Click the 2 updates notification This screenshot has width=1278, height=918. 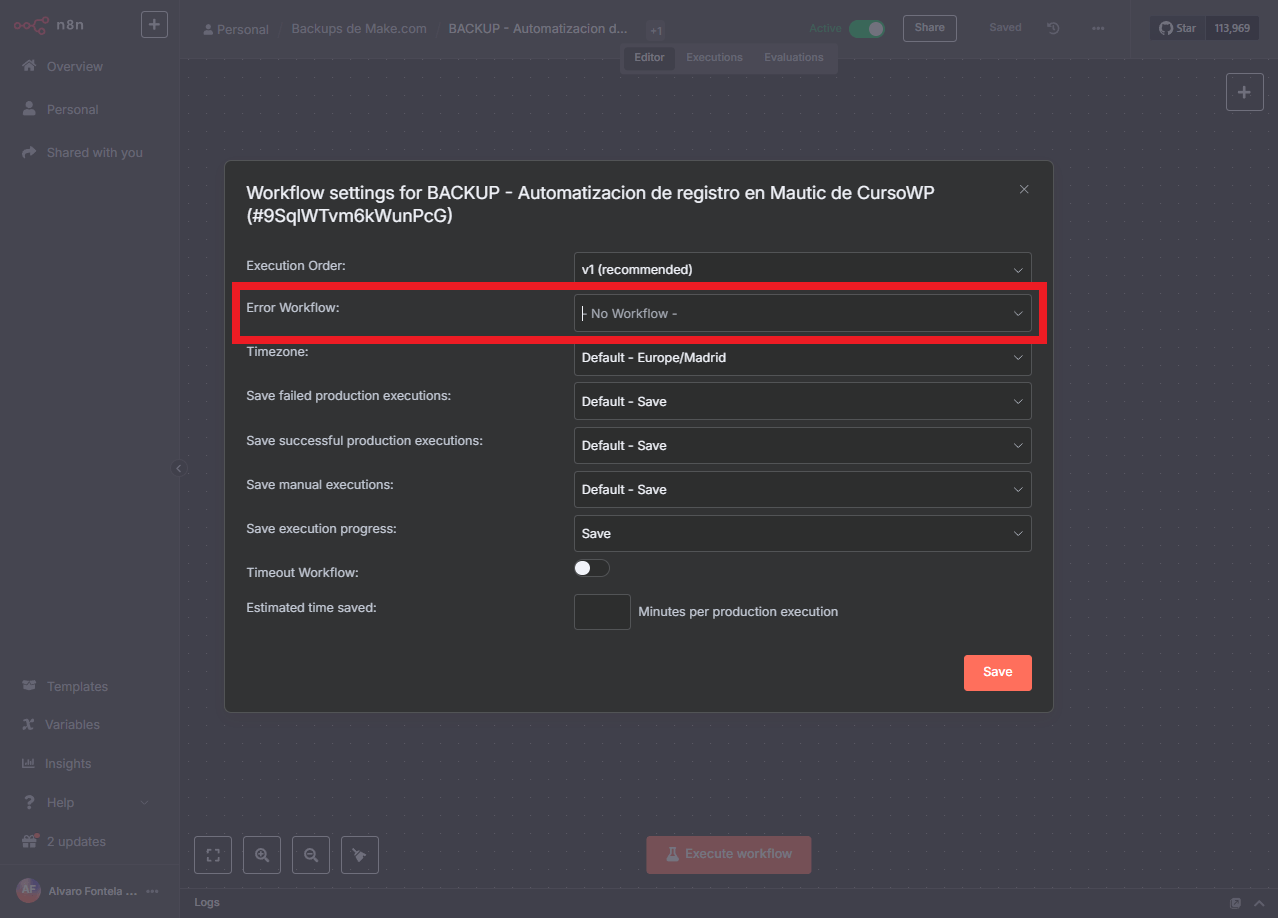76,841
